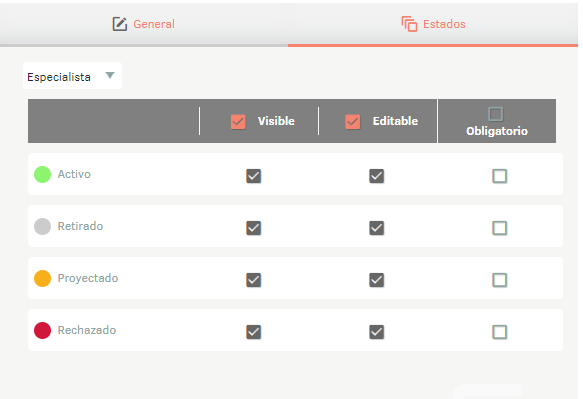Toggle the Editable header checkbox

click(352, 122)
